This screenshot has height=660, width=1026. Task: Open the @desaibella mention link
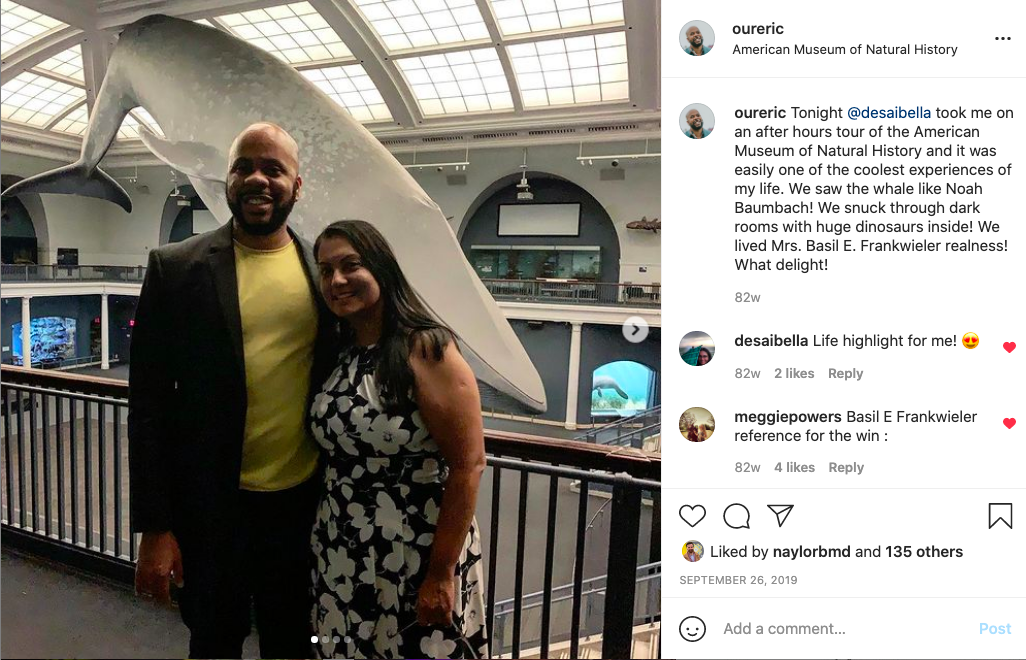[889, 113]
